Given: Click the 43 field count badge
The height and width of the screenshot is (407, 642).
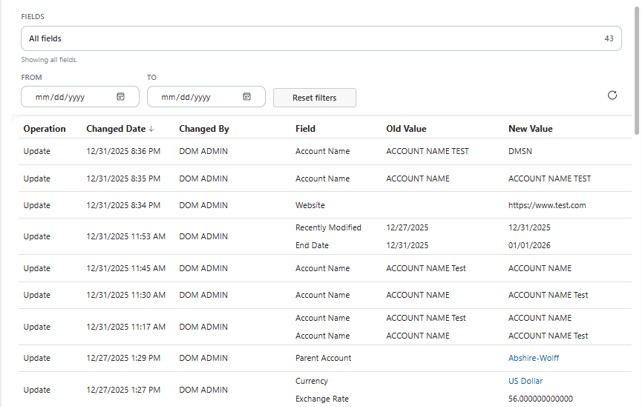Looking at the screenshot, I should coord(609,38).
